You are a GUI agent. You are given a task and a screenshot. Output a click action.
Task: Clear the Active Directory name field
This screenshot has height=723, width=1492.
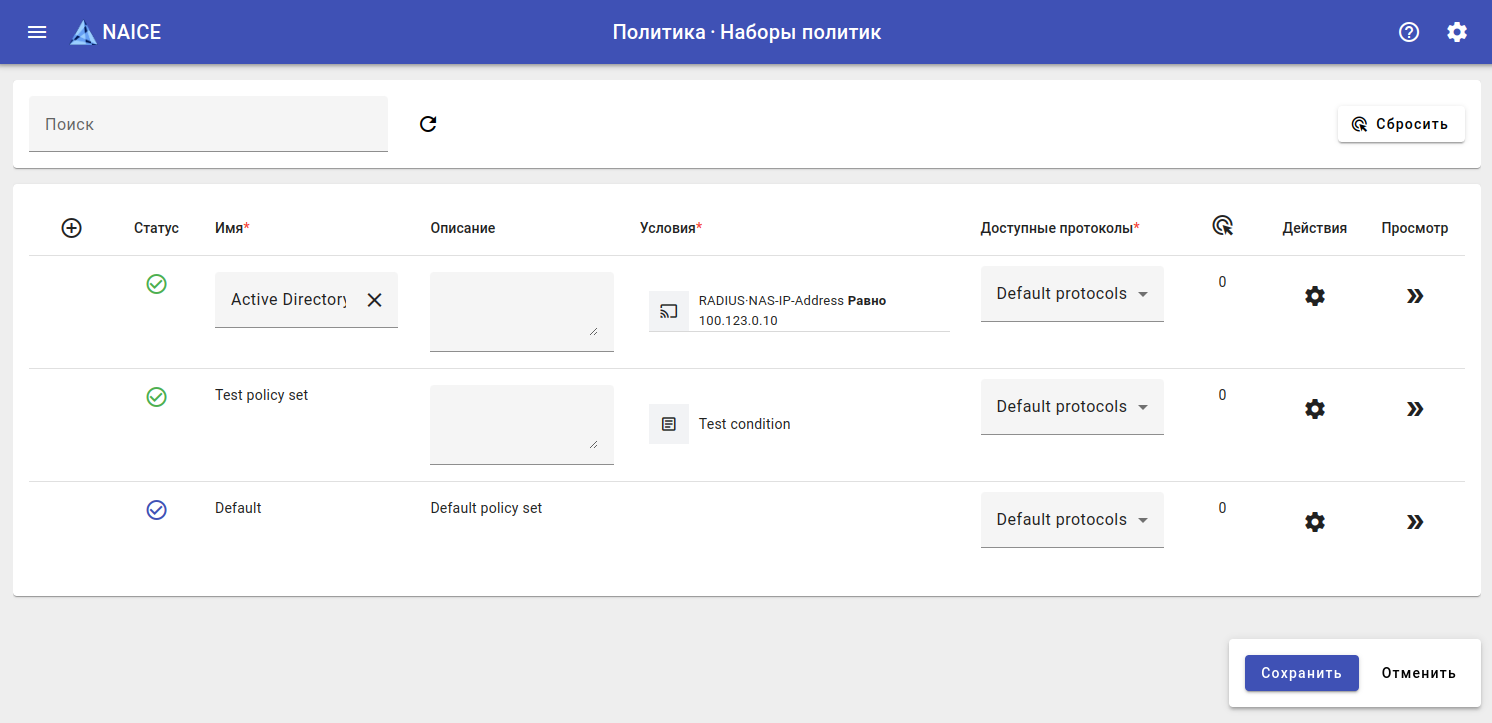374,300
